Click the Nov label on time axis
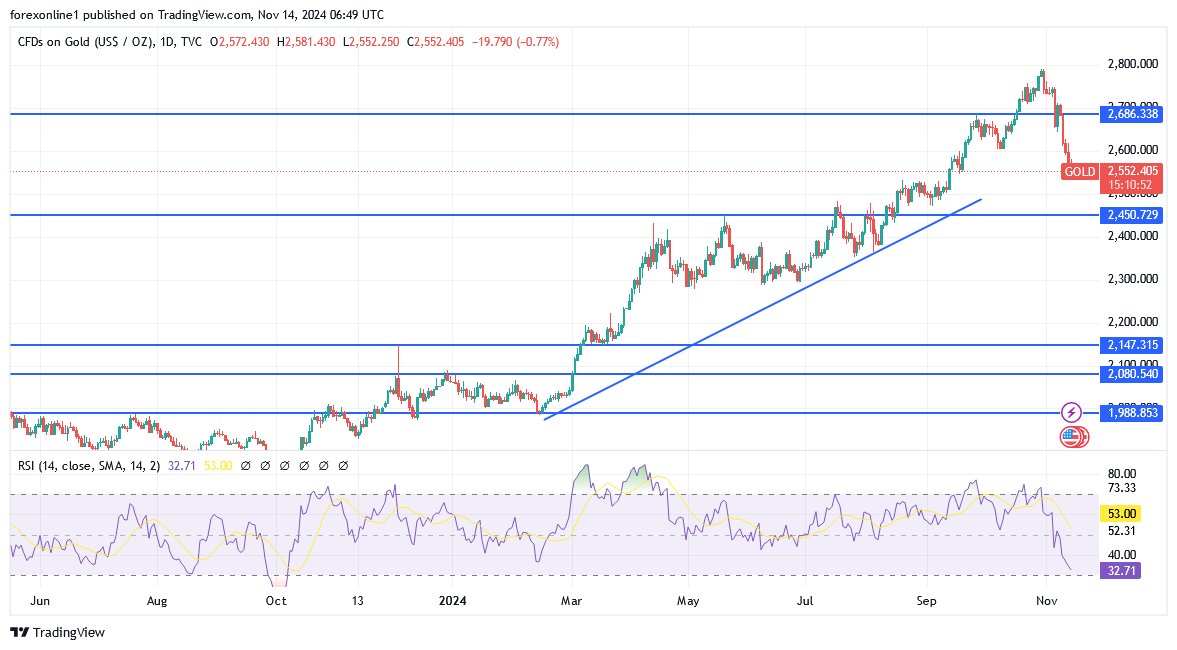 point(1046,601)
